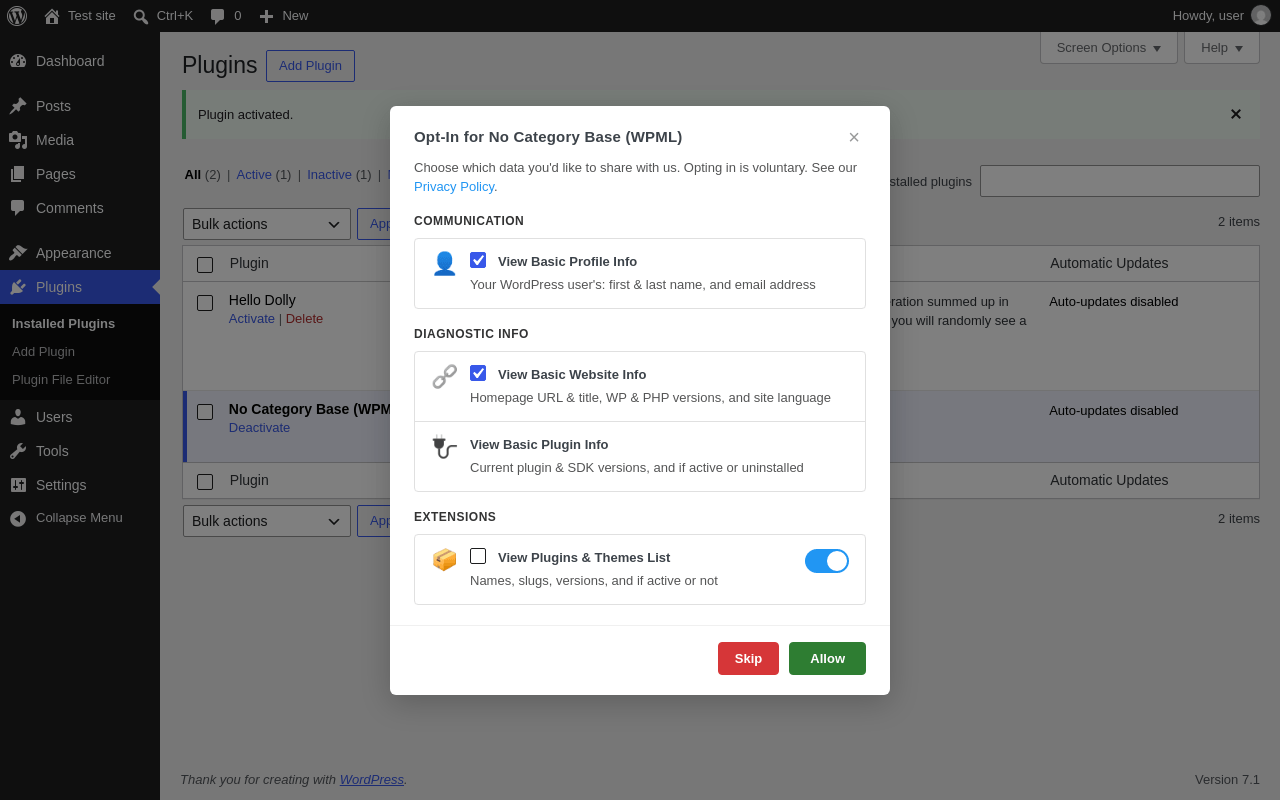Open Pages via its sidebar icon
Viewport: 1280px width, 800px height.
tap(18, 174)
